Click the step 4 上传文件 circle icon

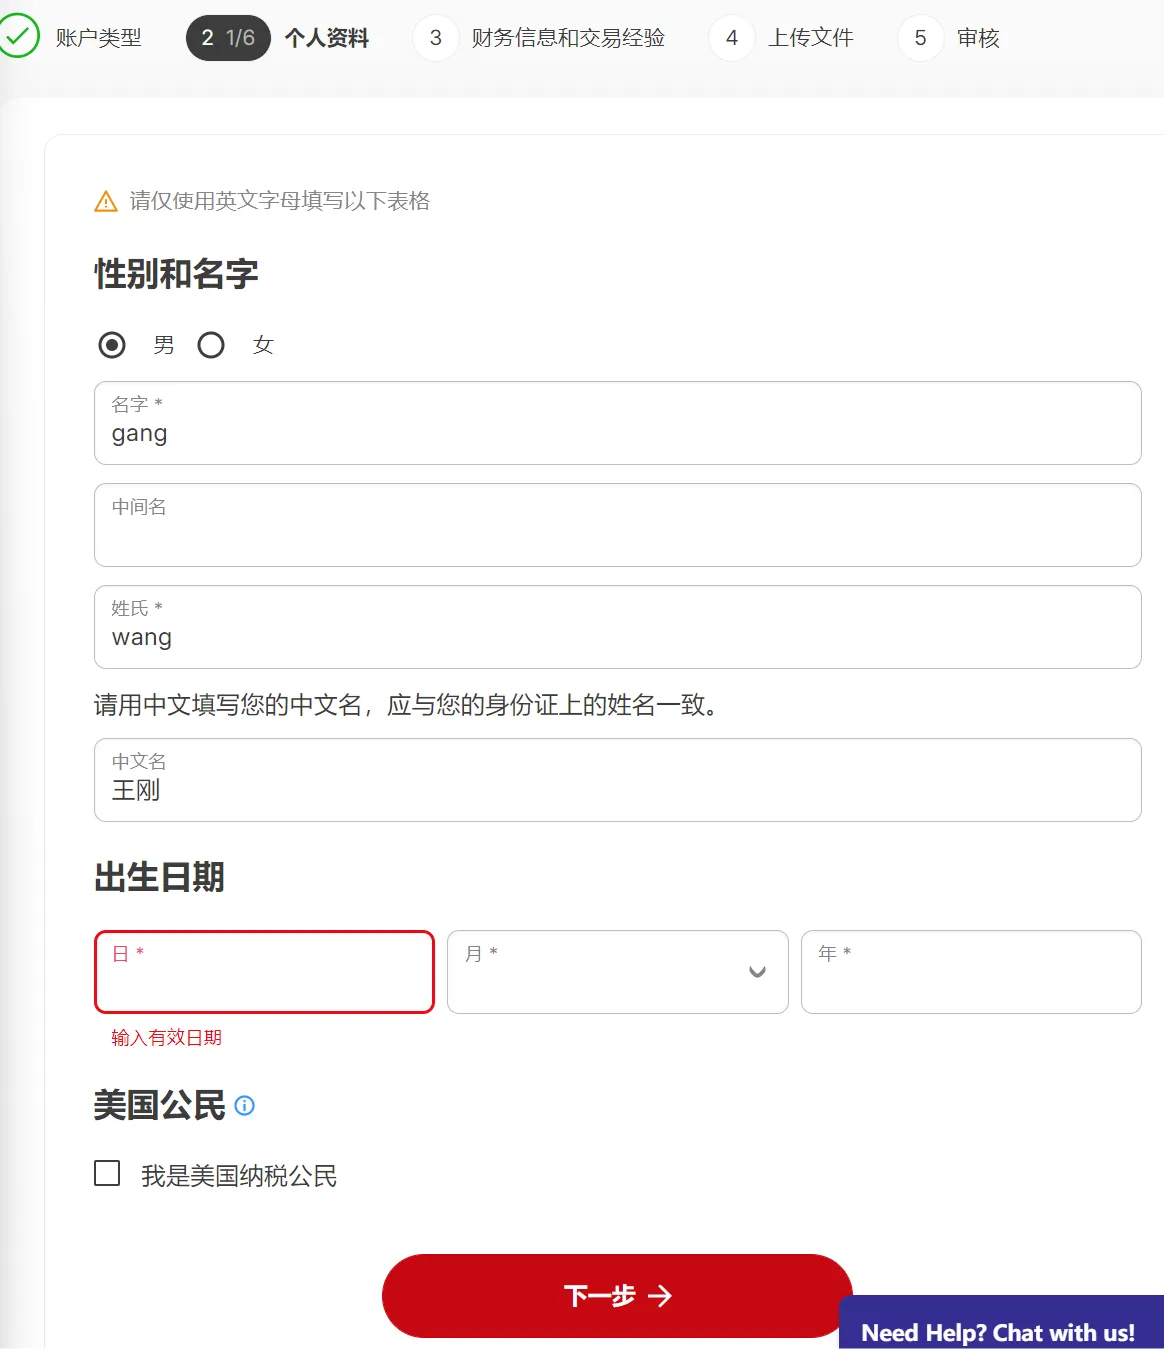point(732,37)
